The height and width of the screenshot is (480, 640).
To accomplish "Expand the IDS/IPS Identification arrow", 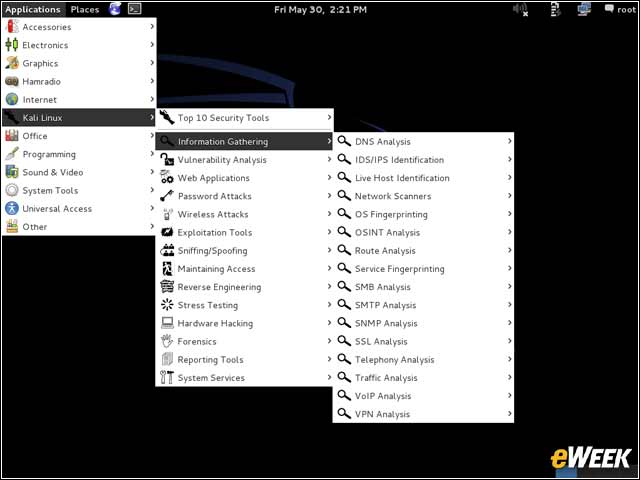I will (x=510, y=159).
